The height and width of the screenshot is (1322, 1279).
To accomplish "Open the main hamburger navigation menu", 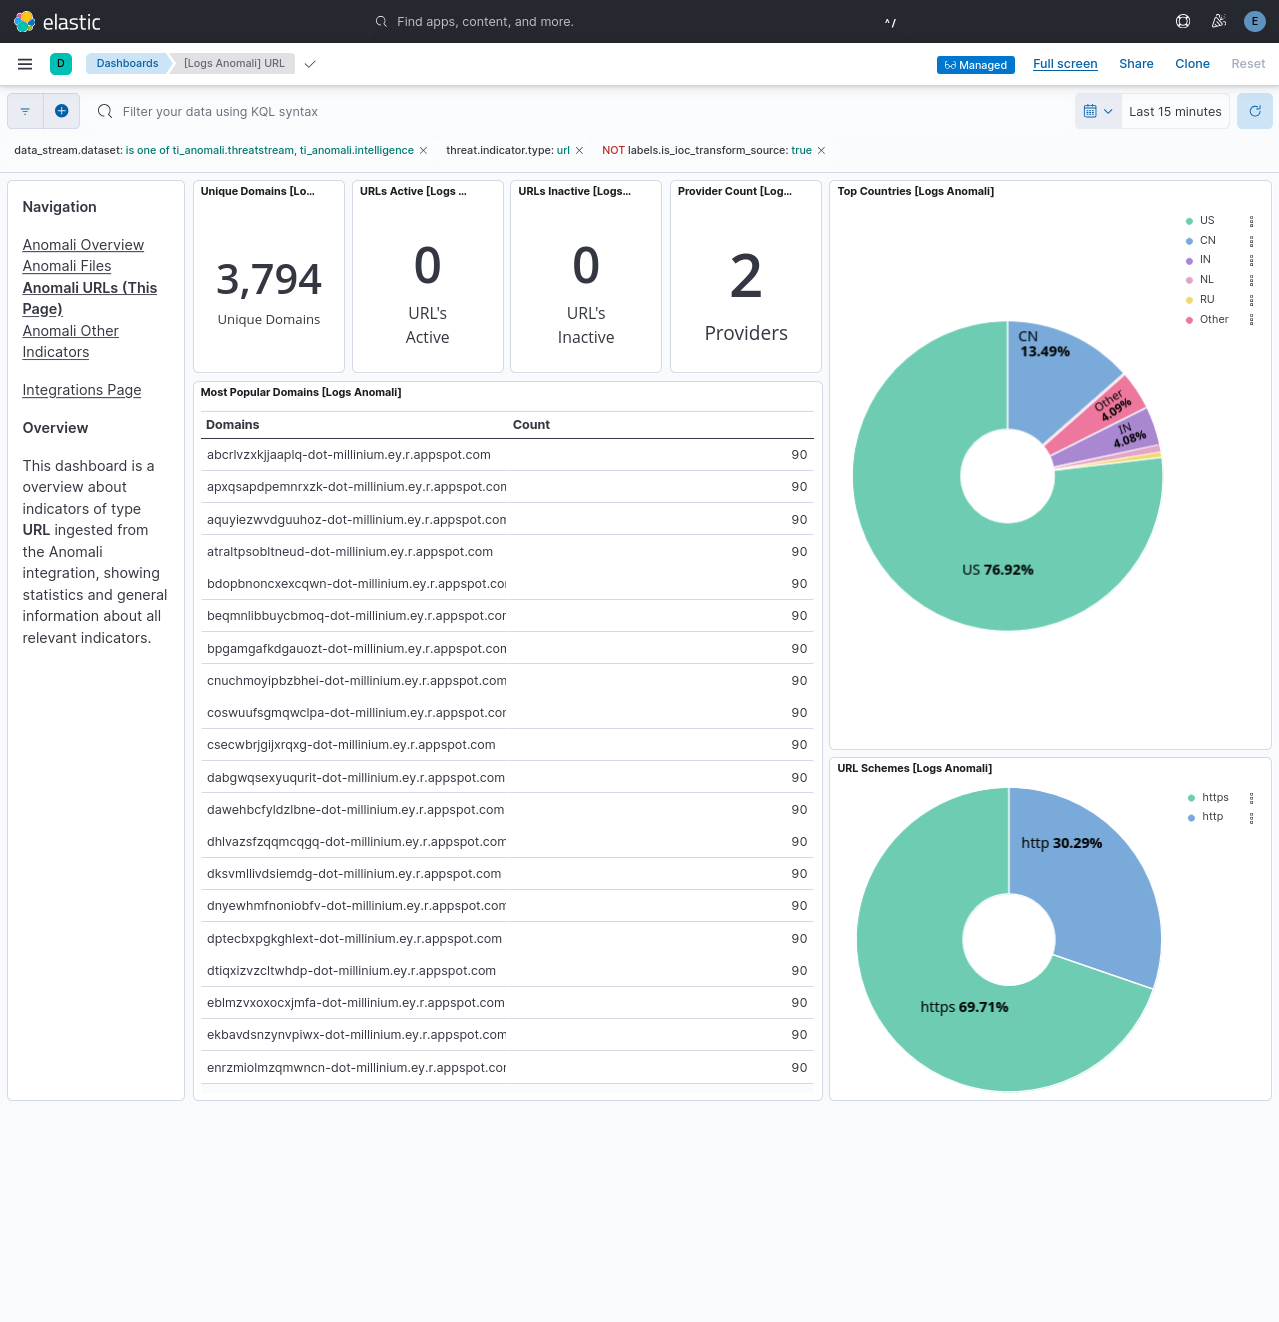I will [x=25, y=63].
